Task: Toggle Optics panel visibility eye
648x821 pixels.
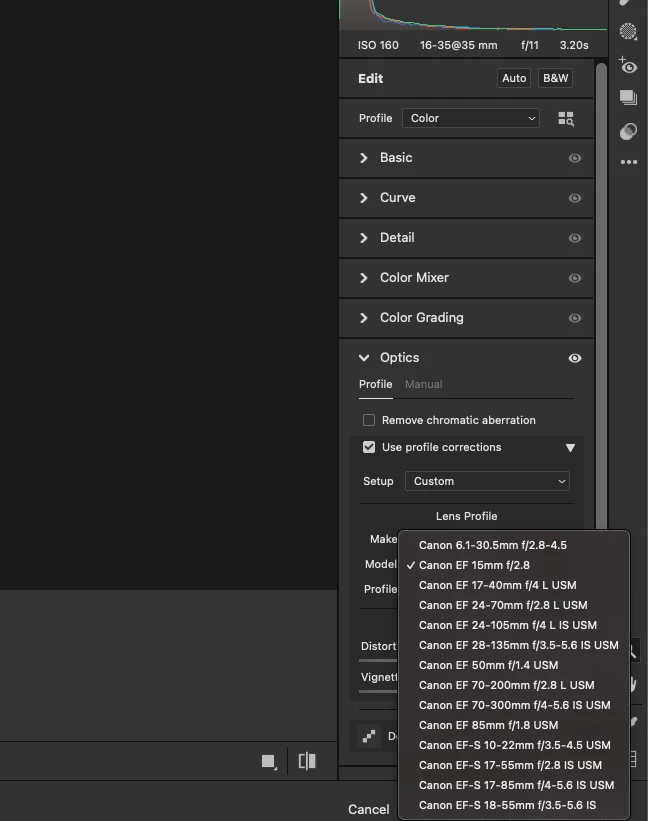Action: tap(575, 358)
